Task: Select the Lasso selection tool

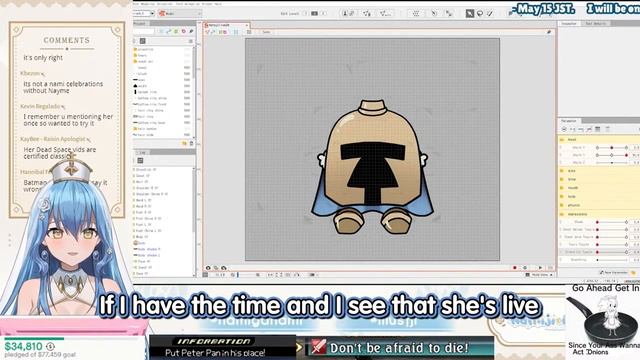Action: (x=480, y=13)
